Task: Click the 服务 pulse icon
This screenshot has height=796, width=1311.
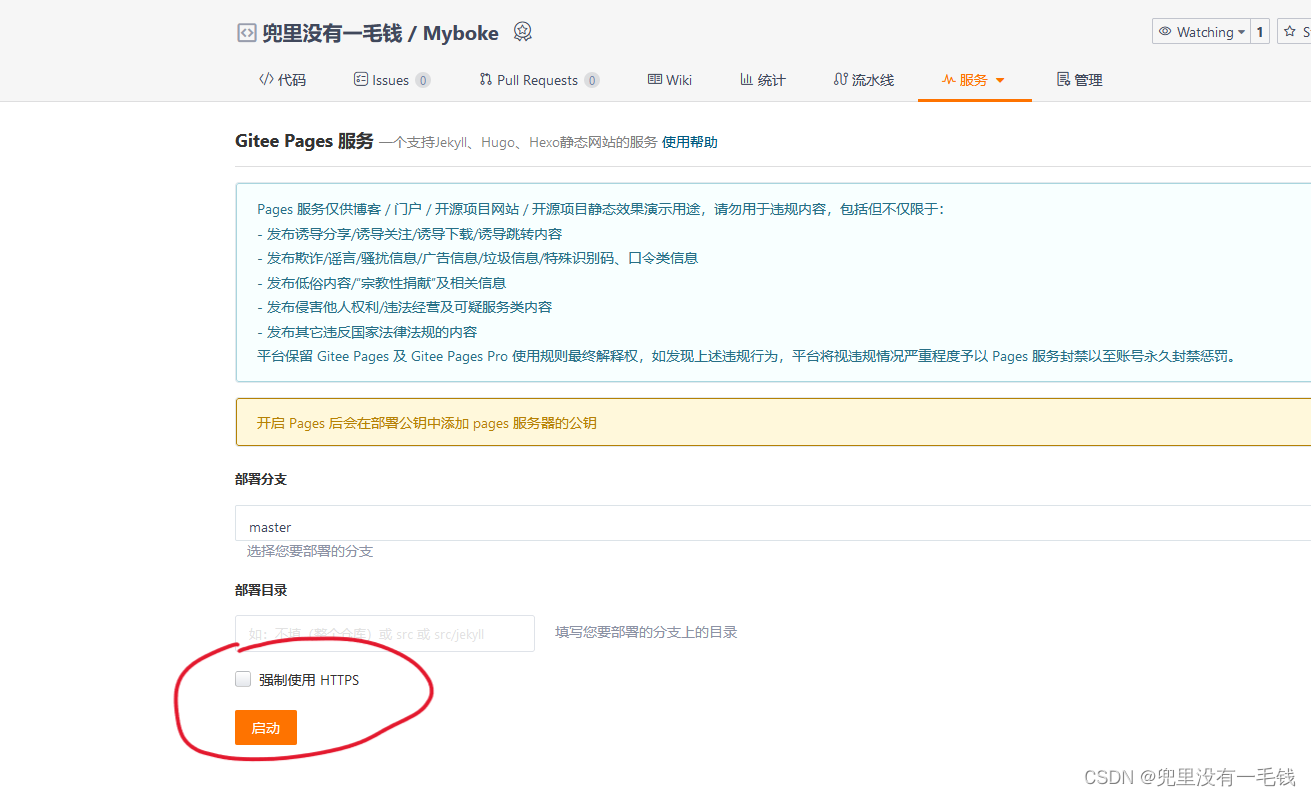Action: click(949, 80)
